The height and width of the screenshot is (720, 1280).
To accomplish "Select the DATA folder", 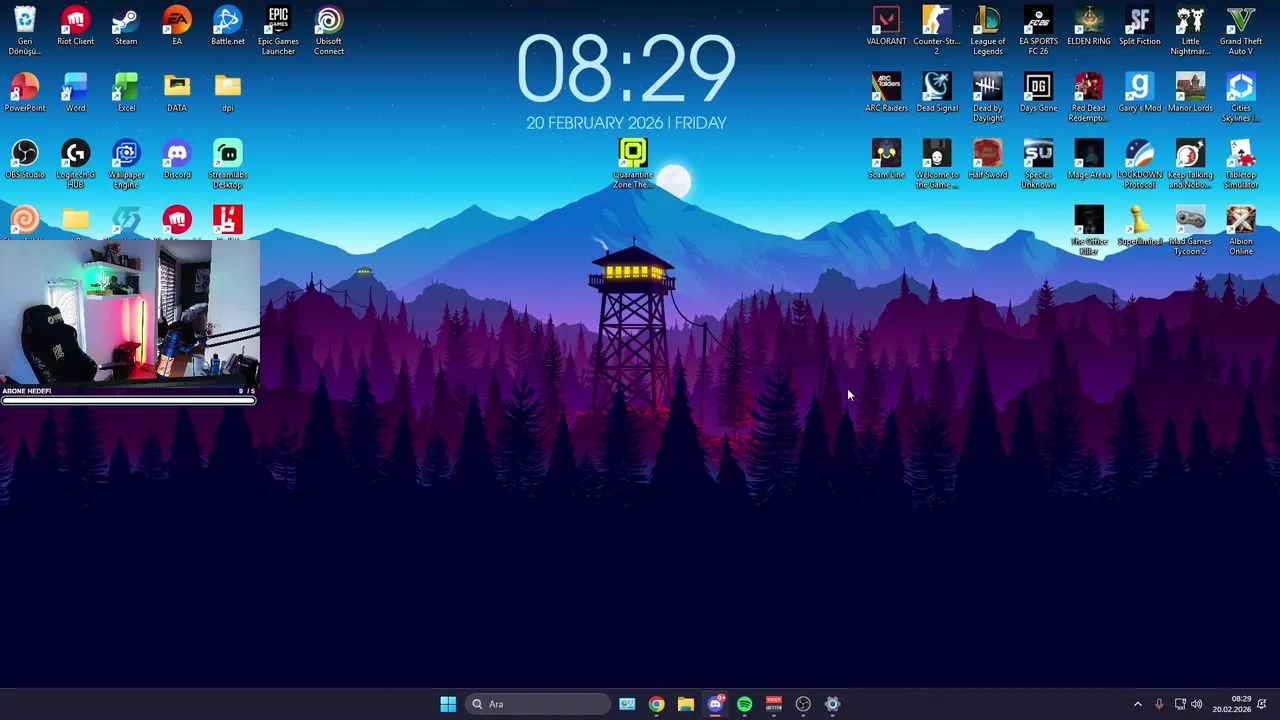I will pyautogui.click(x=177, y=93).
